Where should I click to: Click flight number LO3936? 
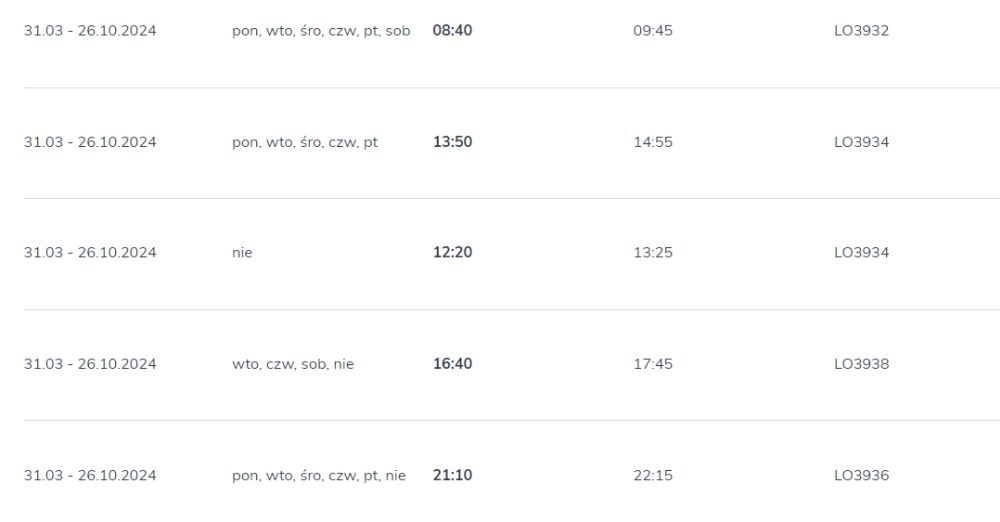(861, 475)
